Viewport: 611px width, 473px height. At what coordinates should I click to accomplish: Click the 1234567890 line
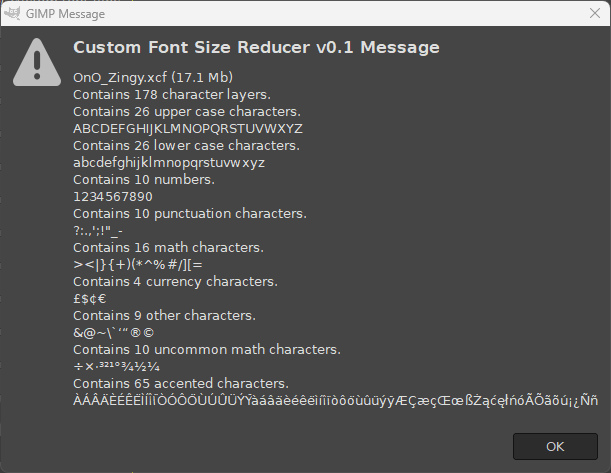pyautogui.click(x=113, y=197)
